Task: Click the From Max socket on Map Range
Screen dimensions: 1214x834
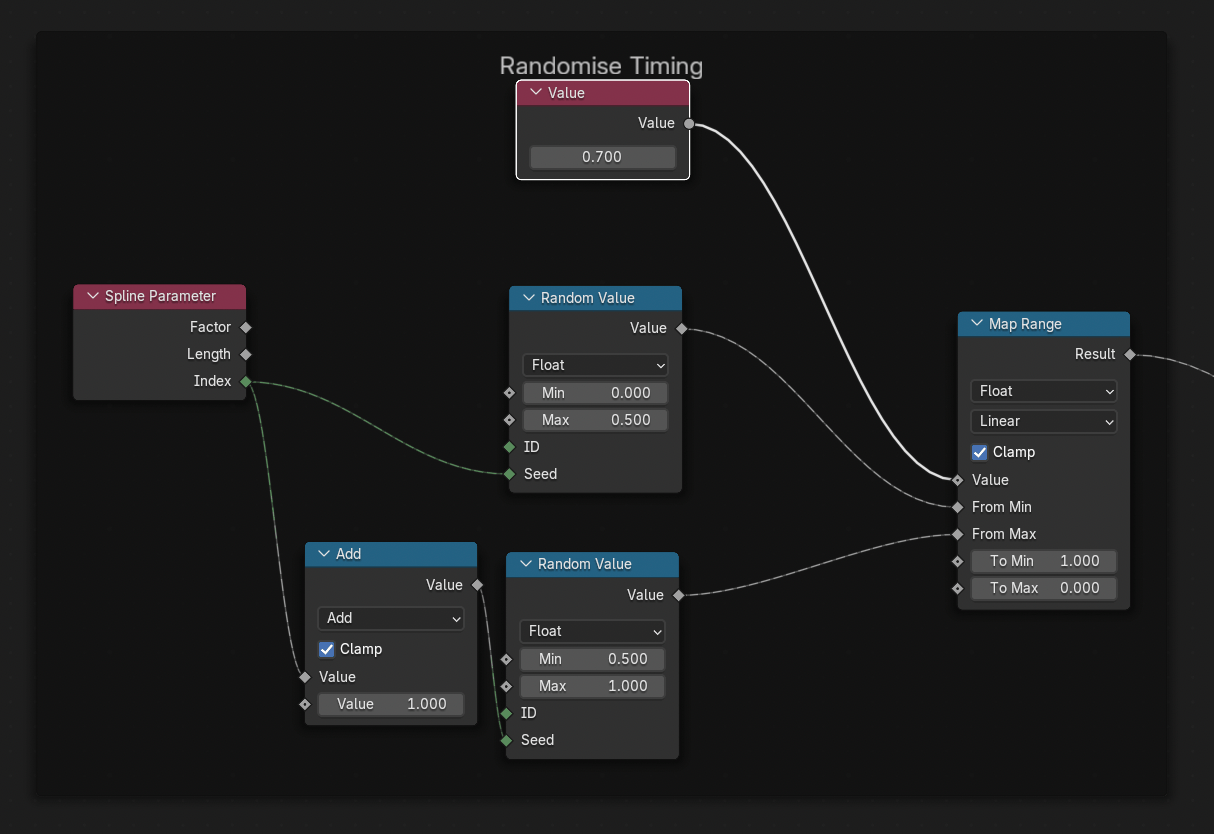Action: pos(958,534)
